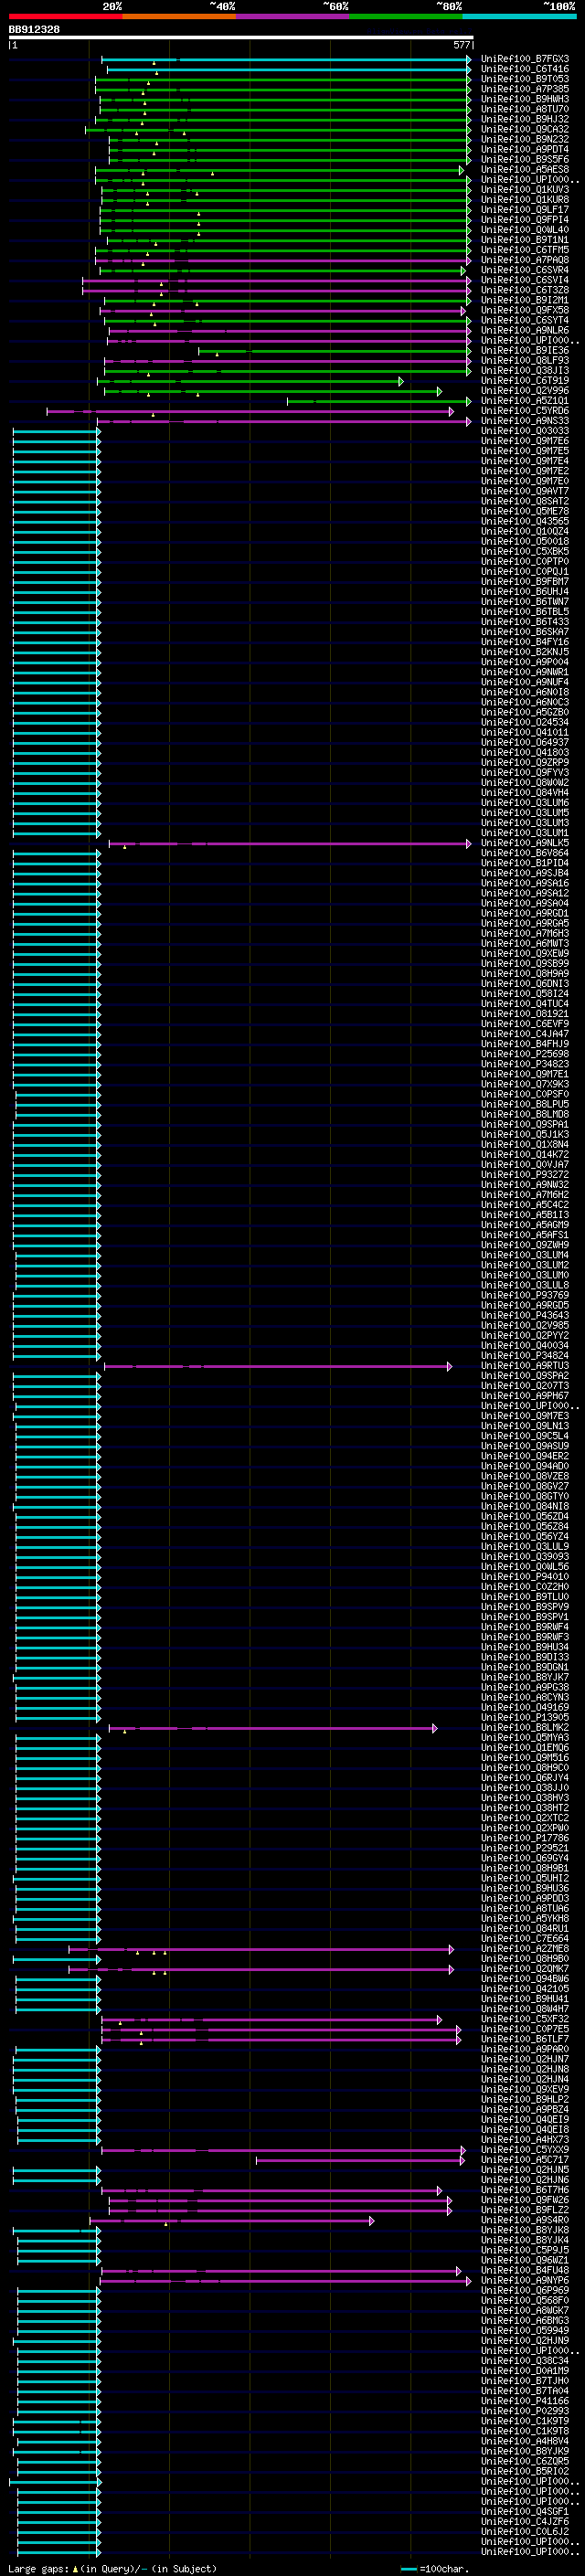Viewport: 585px width, 2576px height.
Task: Click the UniRef100_Q1KUR8 label
Action: pyautogui.click(x=525, y=200)
